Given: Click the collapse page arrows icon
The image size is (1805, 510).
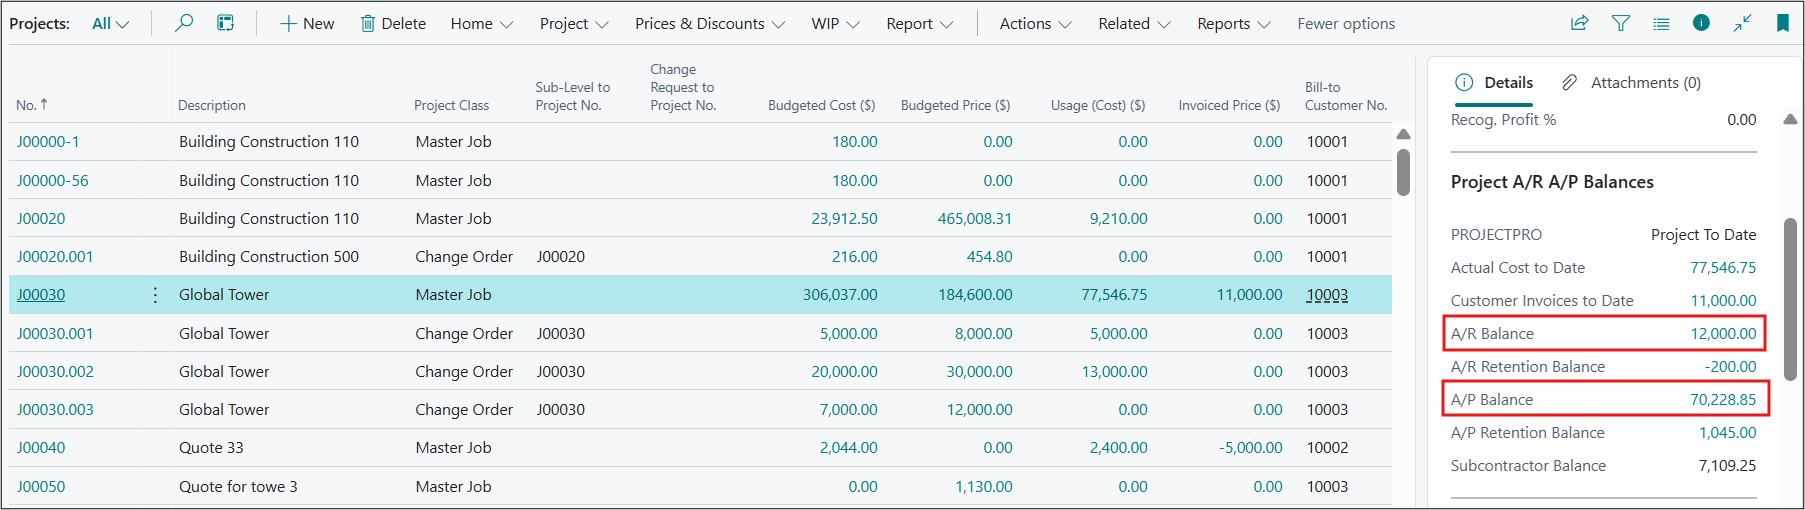Looking at the screenshot, I should click(1742, 23).
